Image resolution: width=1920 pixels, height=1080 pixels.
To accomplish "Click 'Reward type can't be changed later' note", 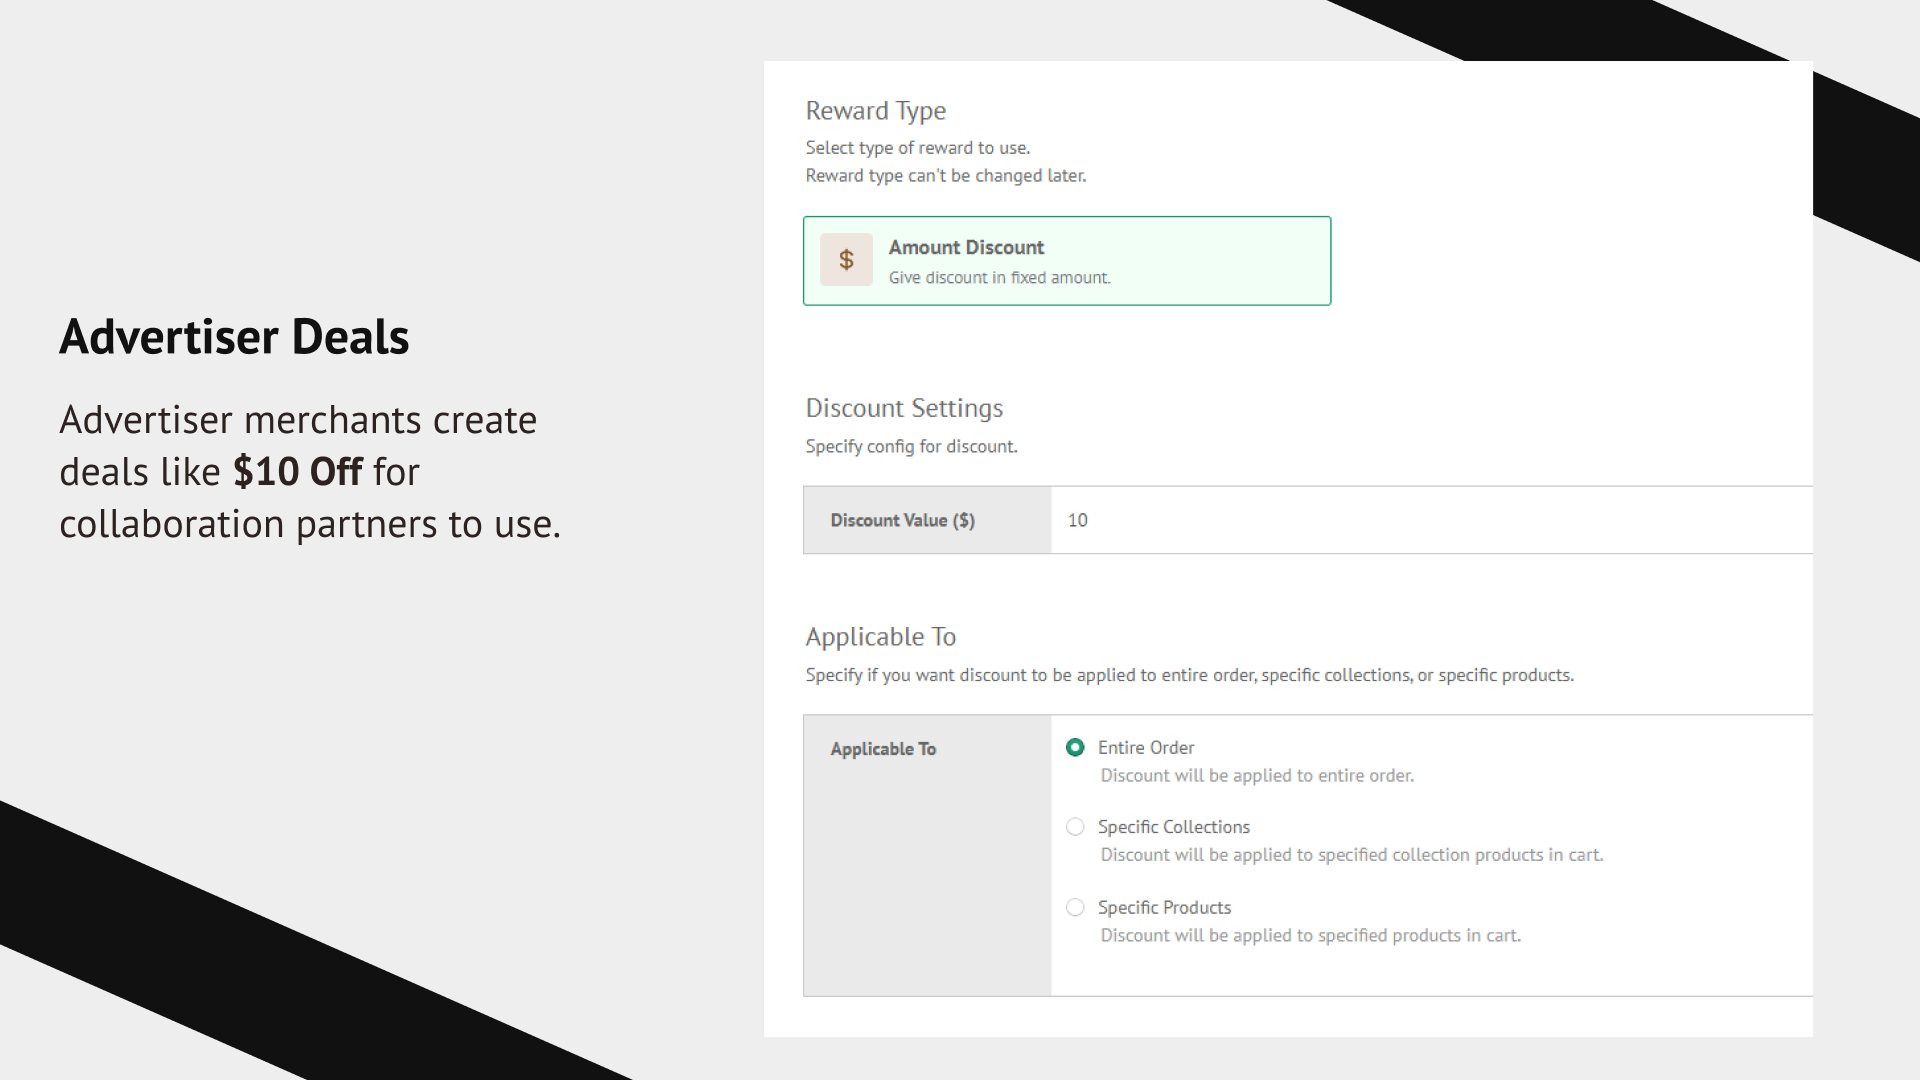I will [x=945, y=176].
